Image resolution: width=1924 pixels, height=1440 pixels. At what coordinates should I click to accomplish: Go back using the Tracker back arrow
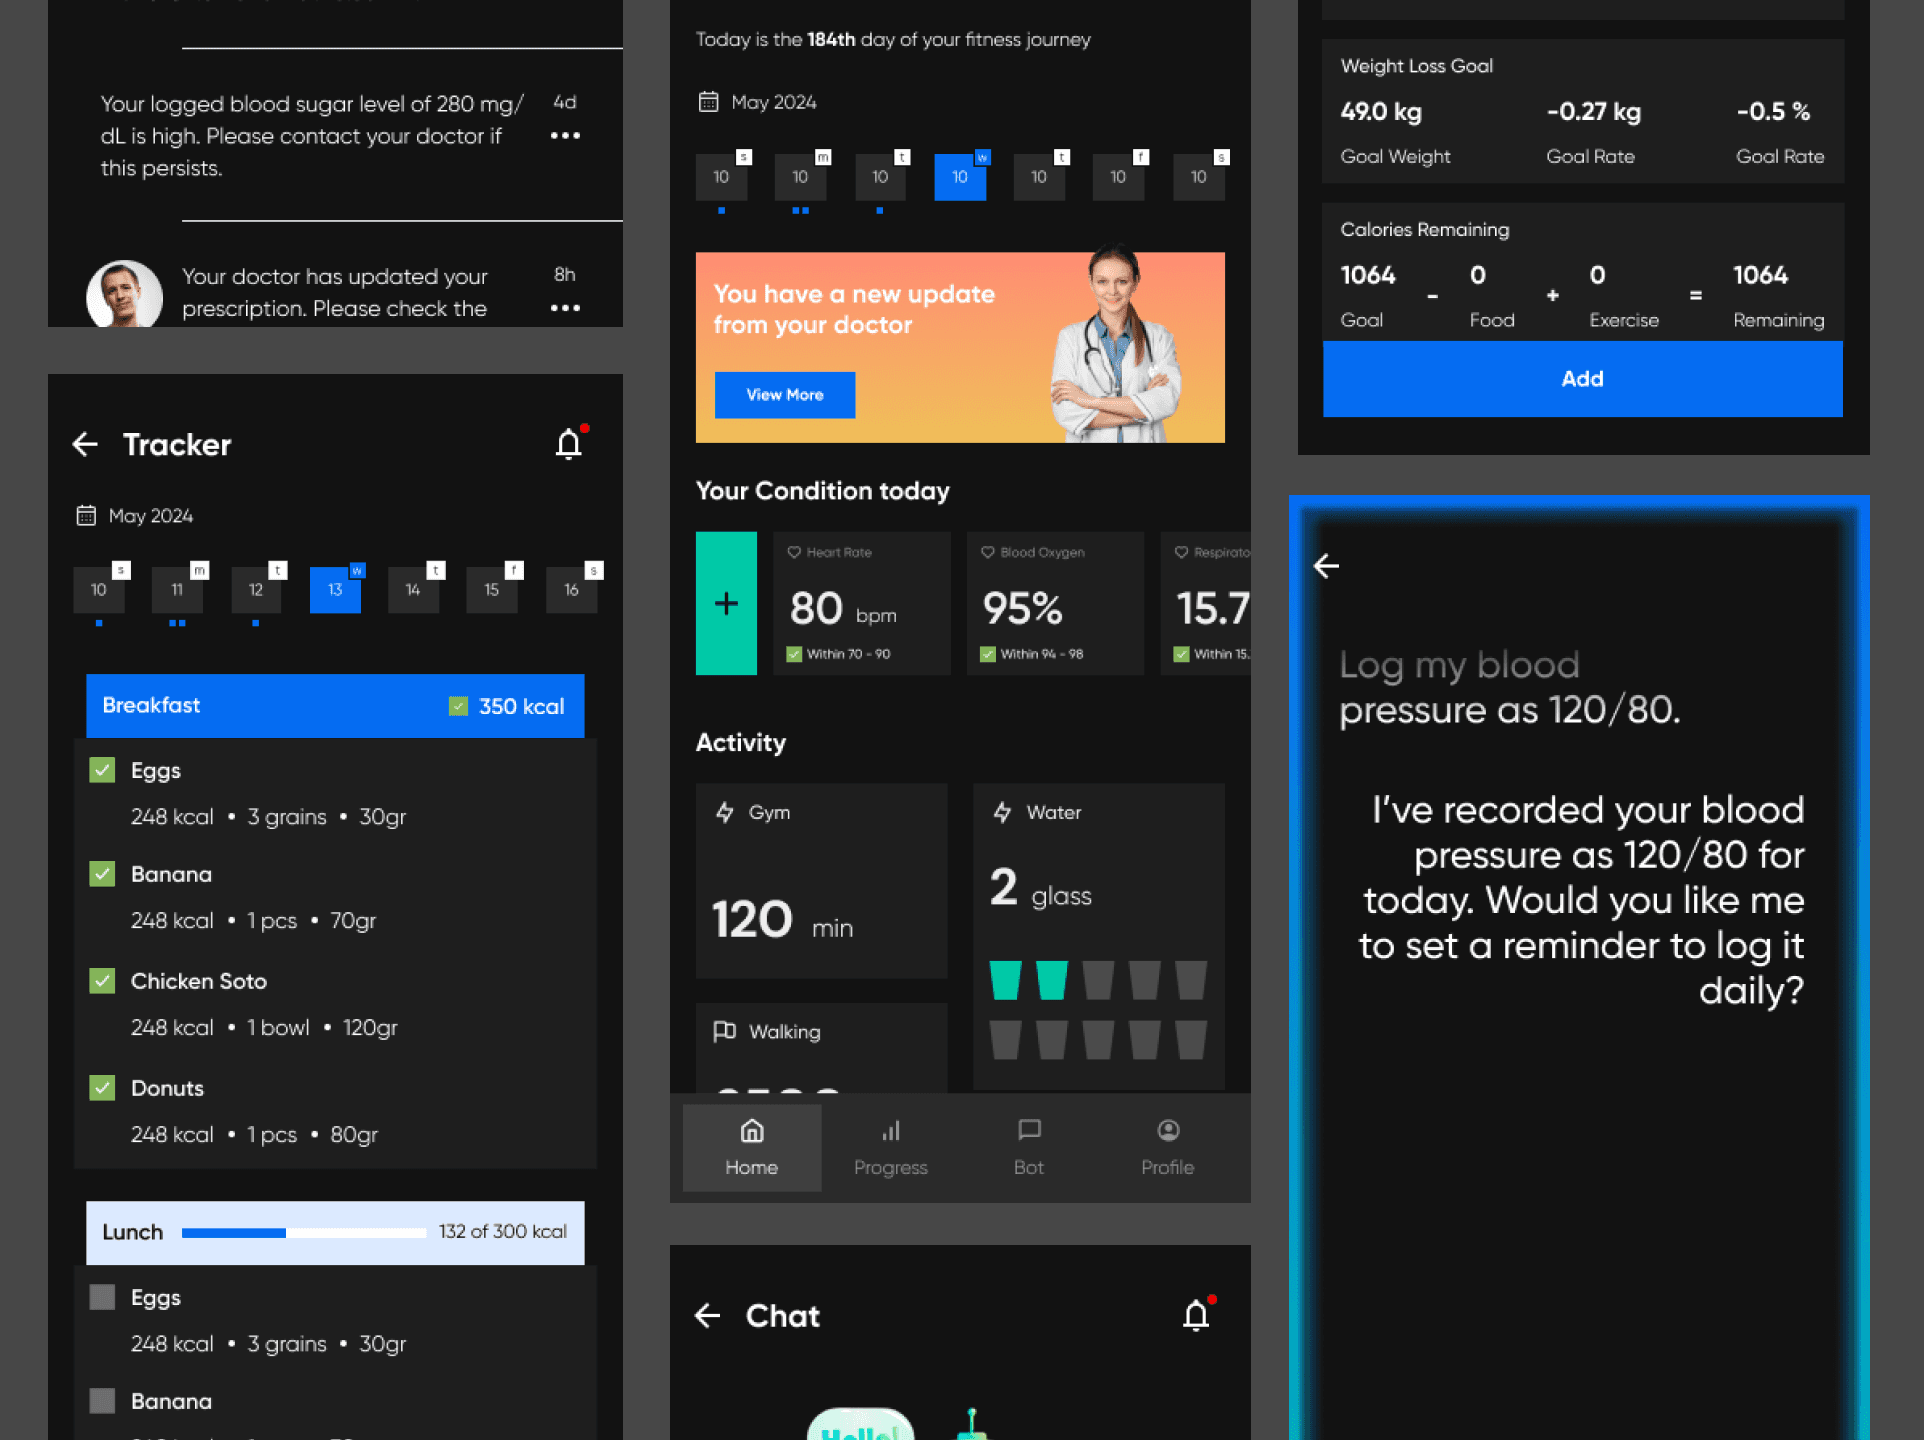pyautogui.click(x=86, y=444)
